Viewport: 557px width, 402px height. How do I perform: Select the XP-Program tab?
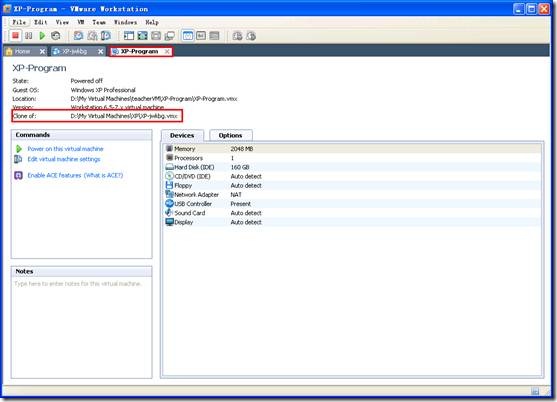(139, 51)
